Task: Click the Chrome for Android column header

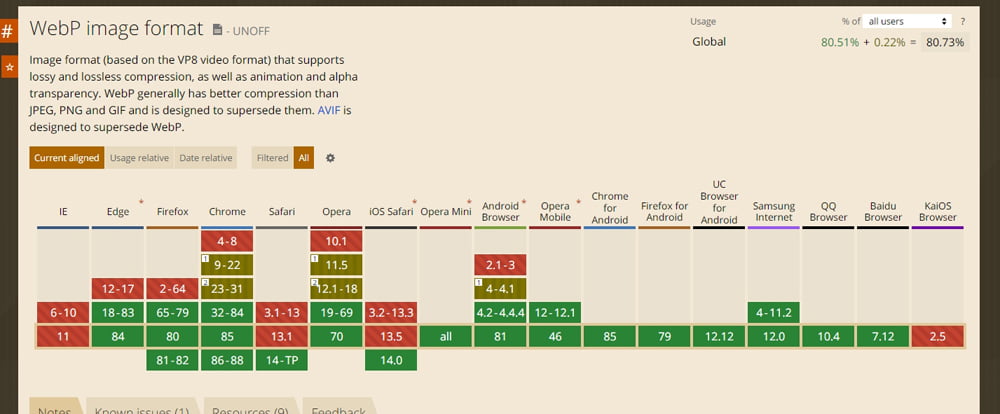Action: pyautogui.click(x=610, y=208)
